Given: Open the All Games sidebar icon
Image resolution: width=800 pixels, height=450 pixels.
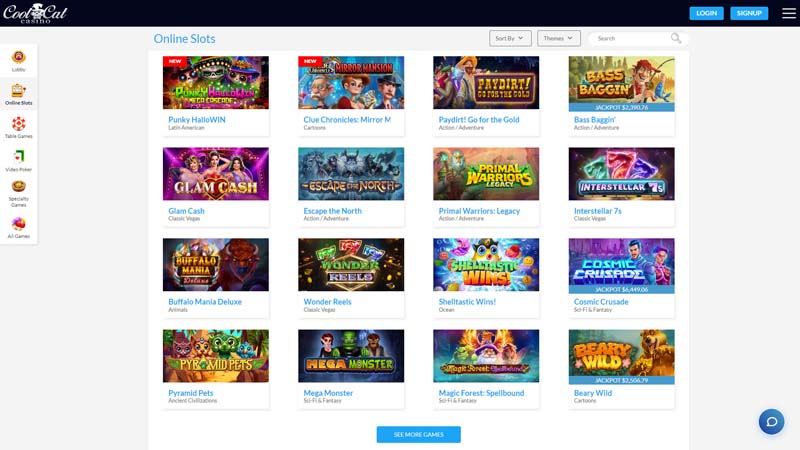Looking at the screenshot, I should point(18,223).
